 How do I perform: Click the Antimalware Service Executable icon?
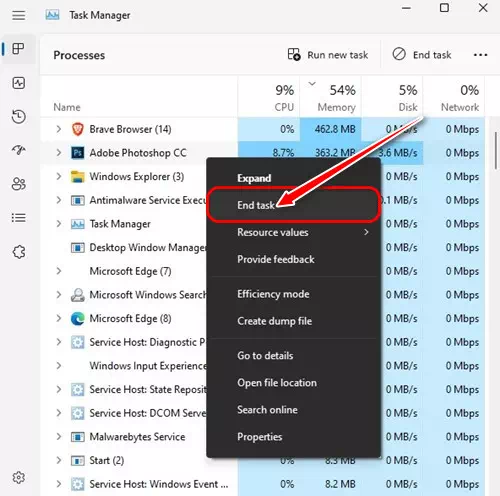78,200
